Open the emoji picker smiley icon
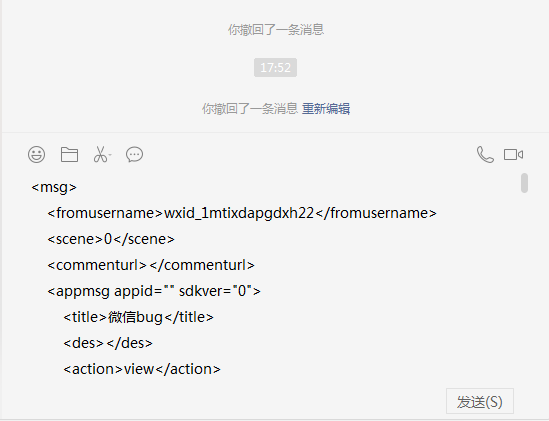Viewport: 549px width, 421px height. pos(36,154)
